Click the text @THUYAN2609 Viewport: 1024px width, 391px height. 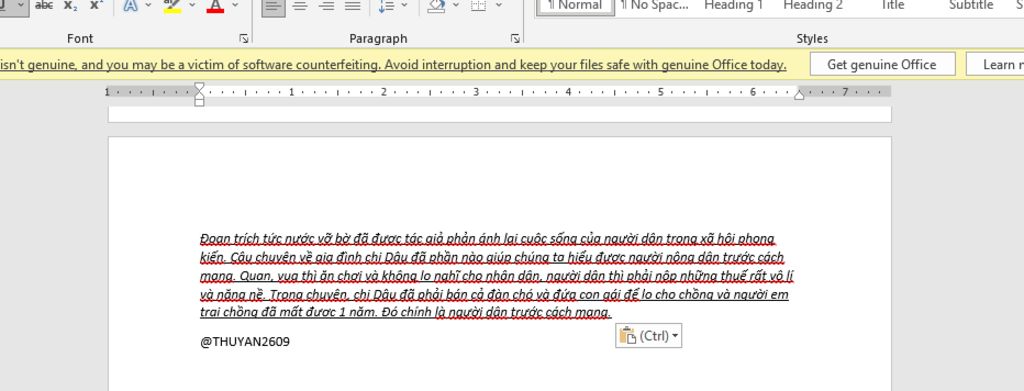[x=245, y=341]
